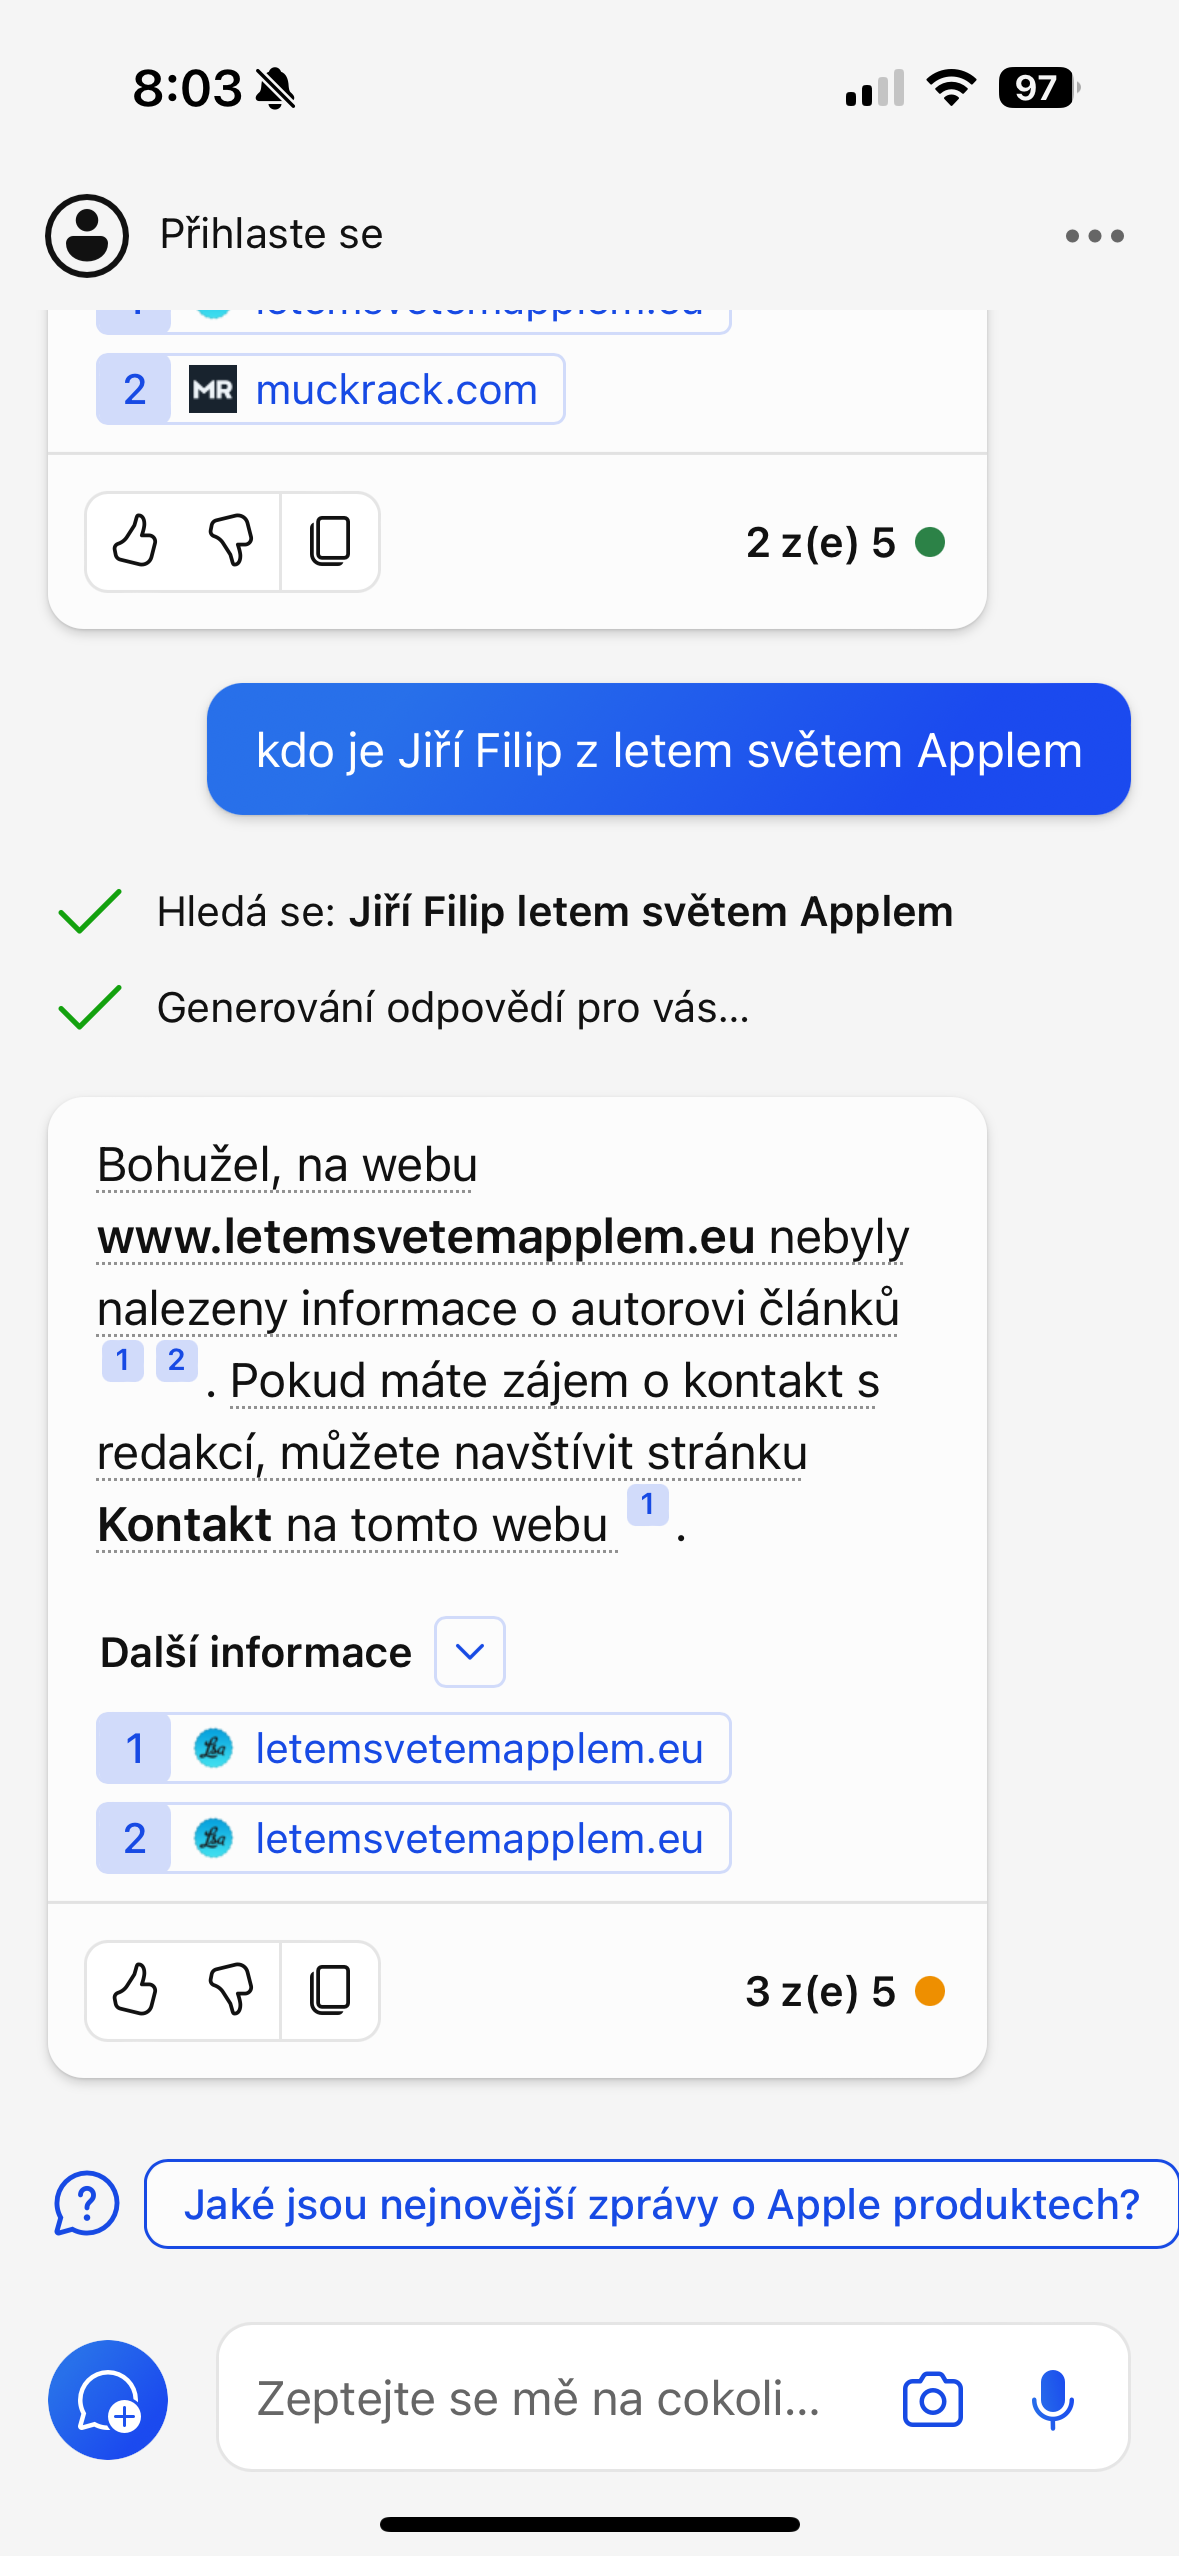Viewport: 1179px width, 2556px height.
Task: Tap inline citation 2 in the answer
Action: click(x=176, y=1360)
